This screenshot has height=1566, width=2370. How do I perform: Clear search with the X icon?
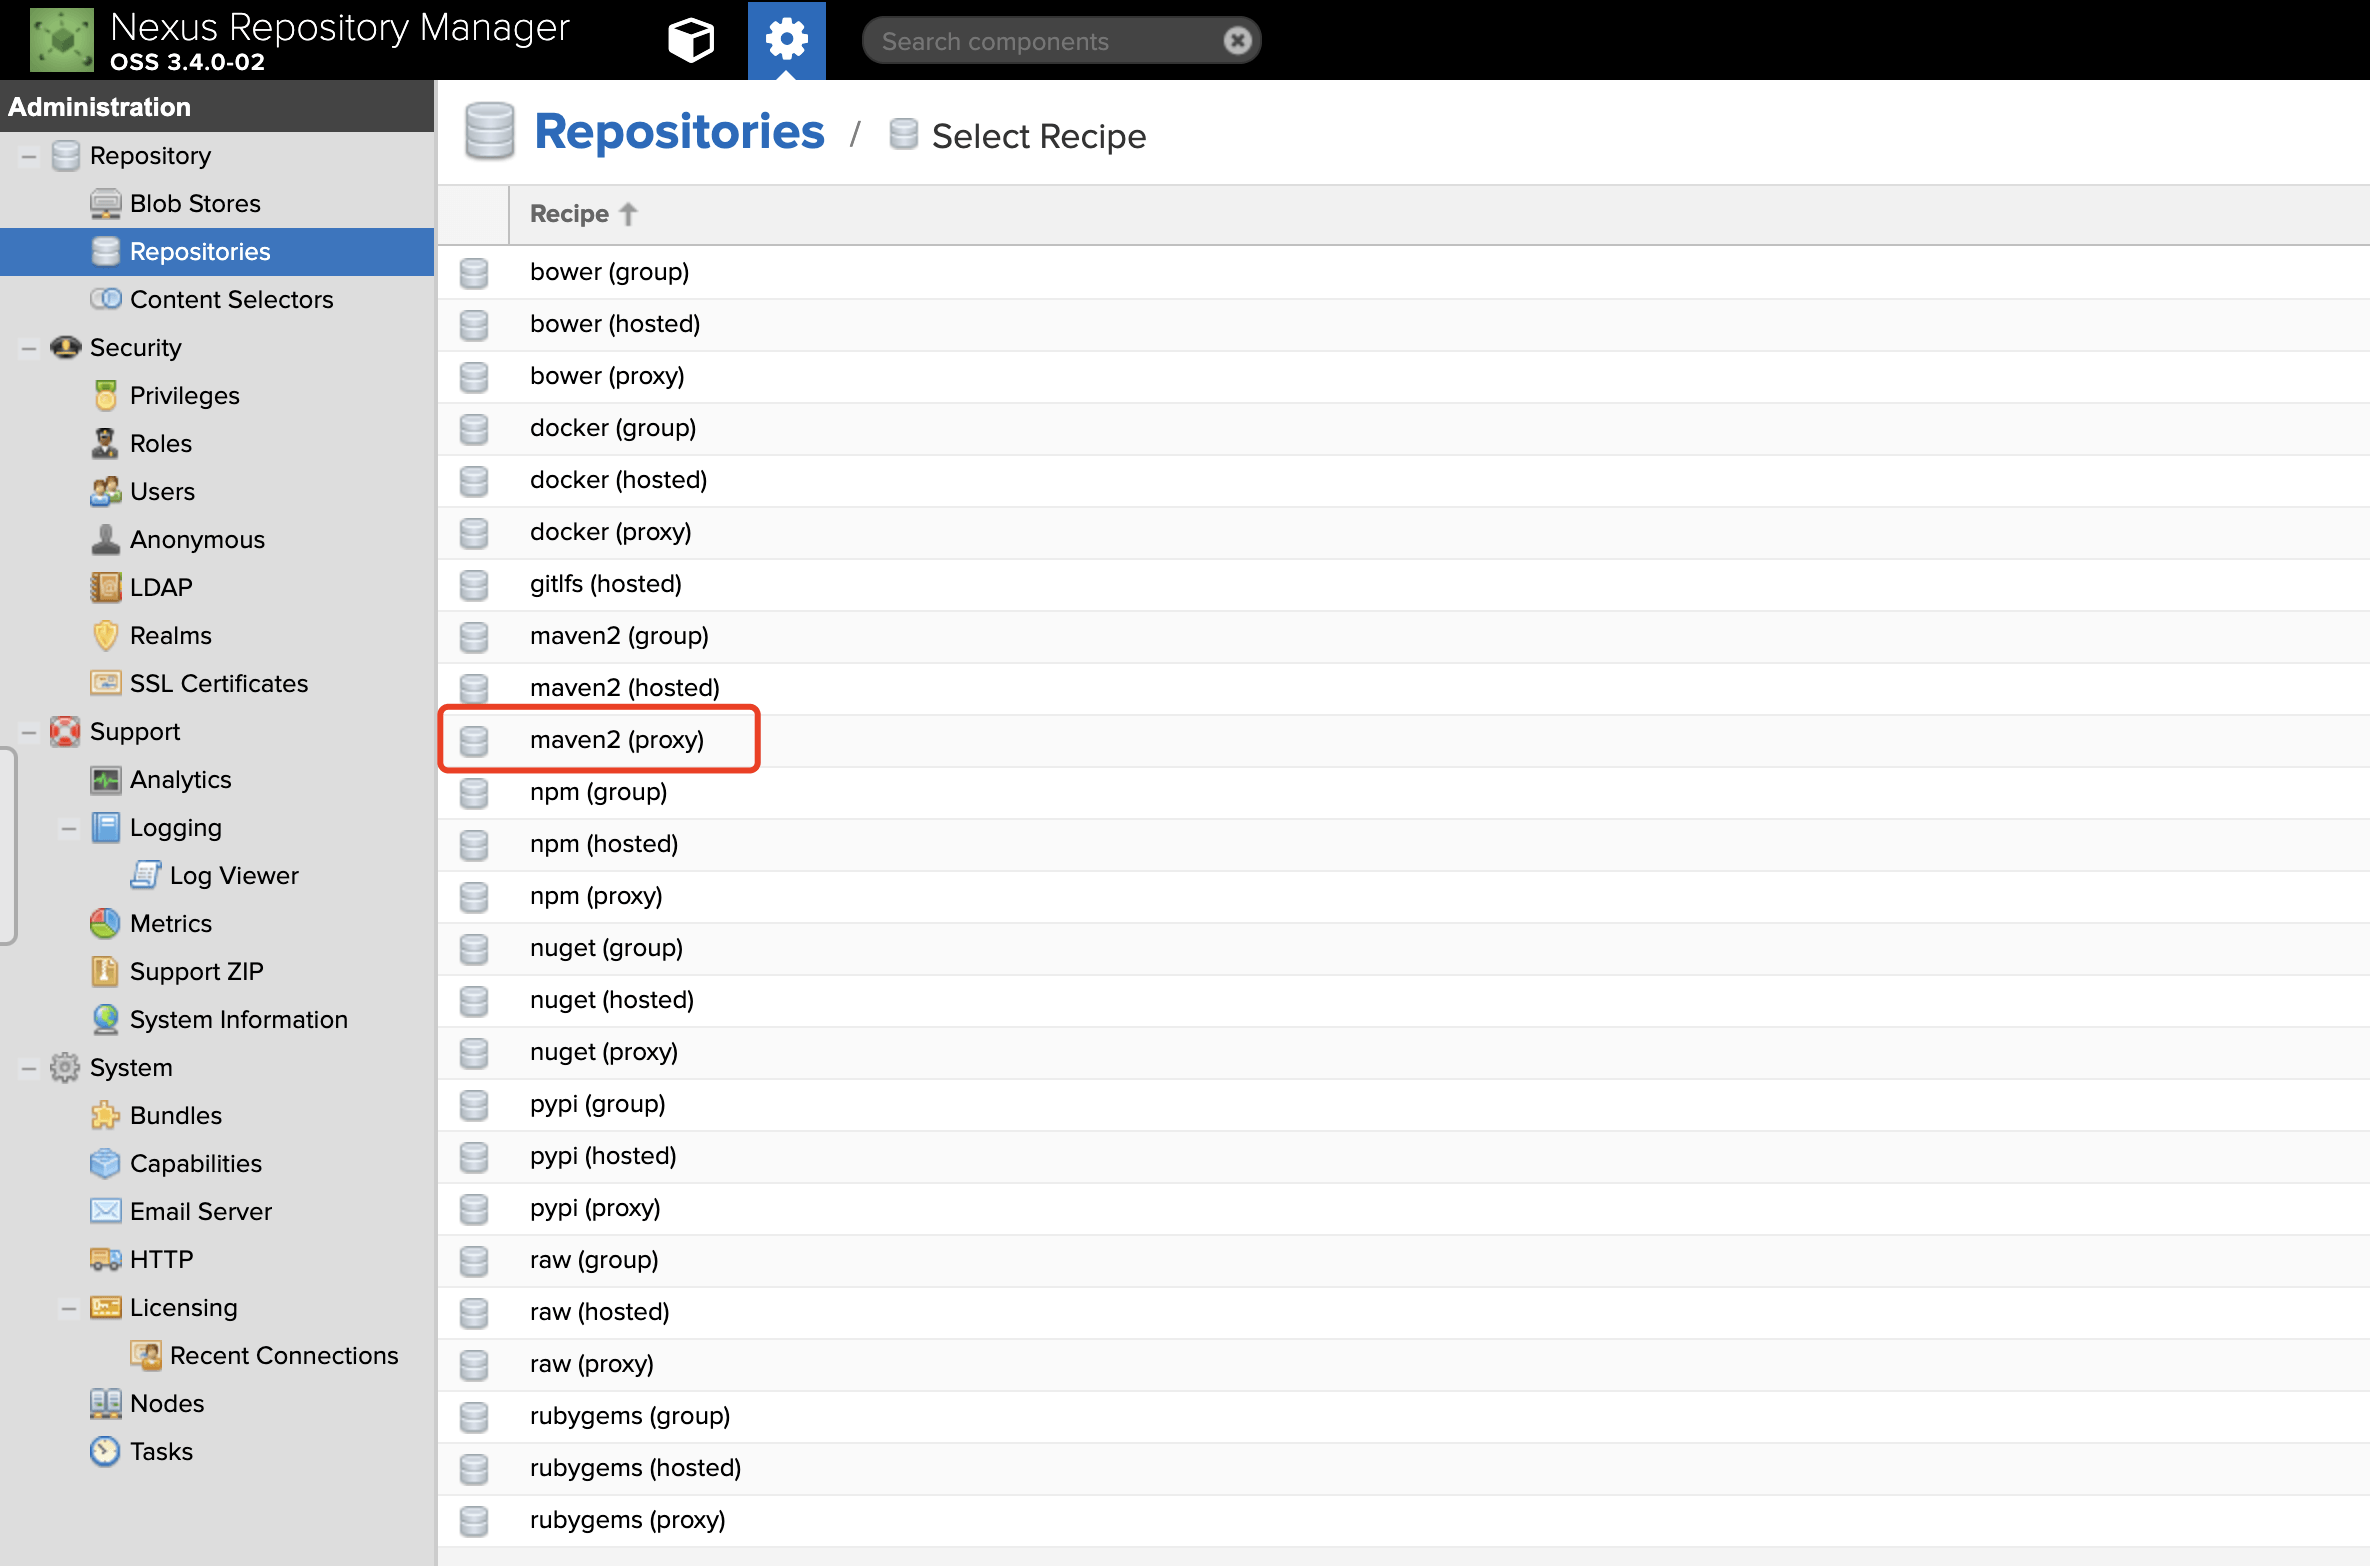(1237, 41)
